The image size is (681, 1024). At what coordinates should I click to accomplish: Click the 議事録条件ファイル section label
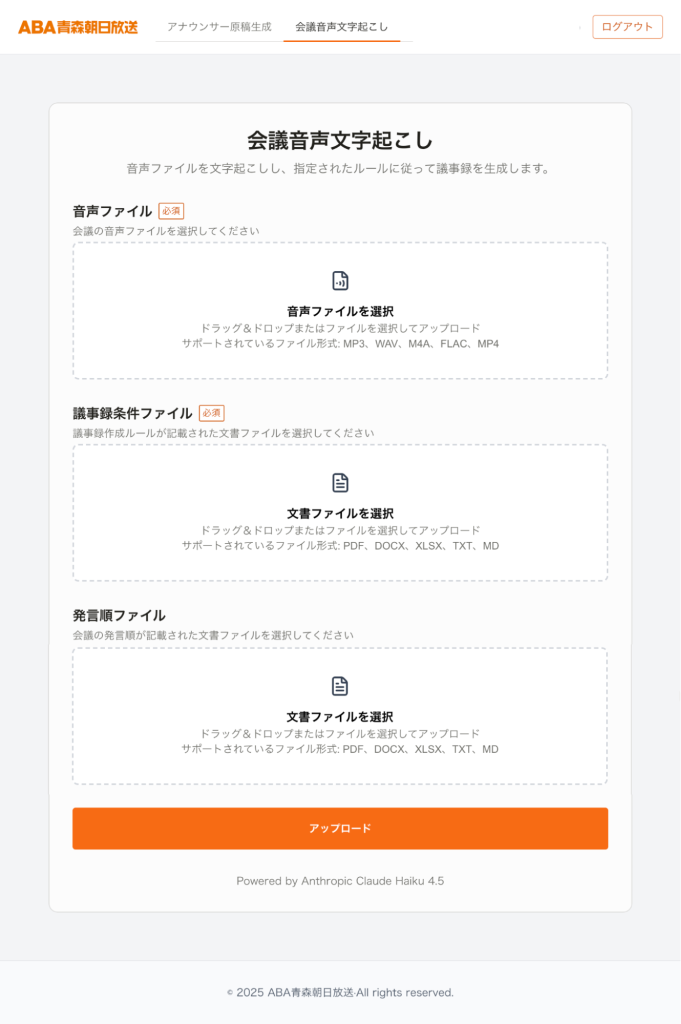click(132, 413)
